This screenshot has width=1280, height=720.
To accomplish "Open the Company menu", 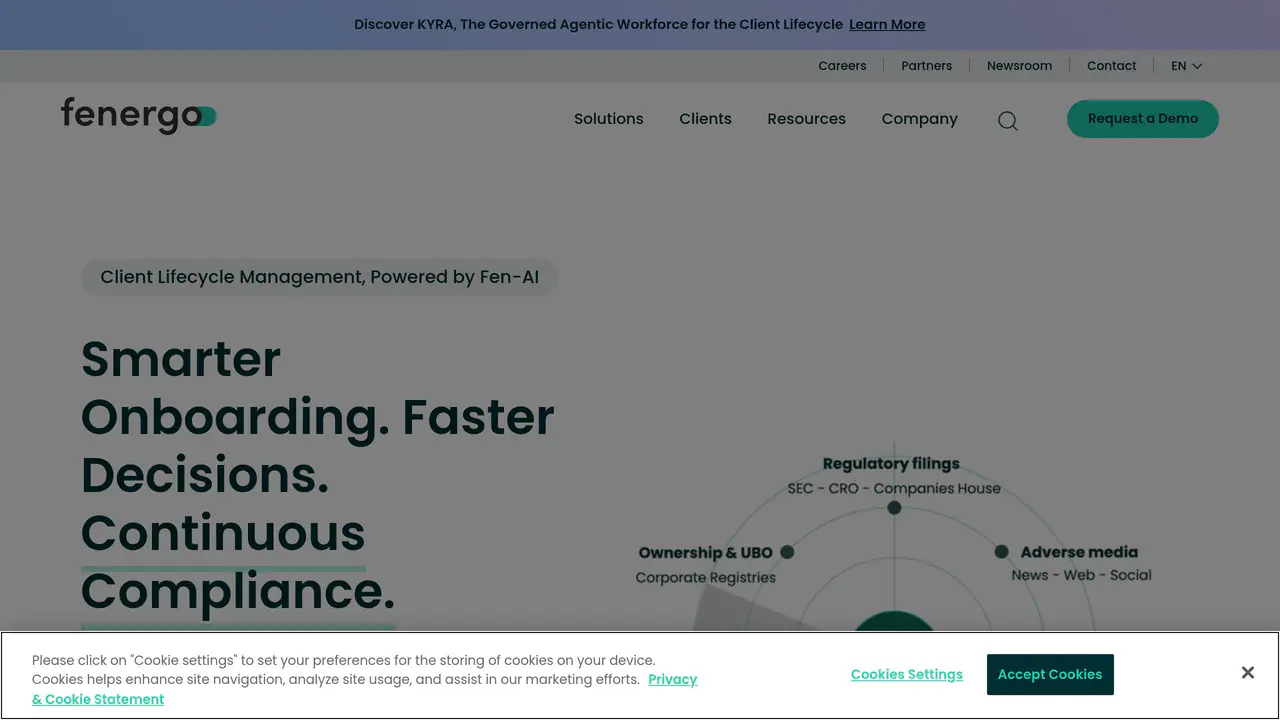I will [919, 119].
